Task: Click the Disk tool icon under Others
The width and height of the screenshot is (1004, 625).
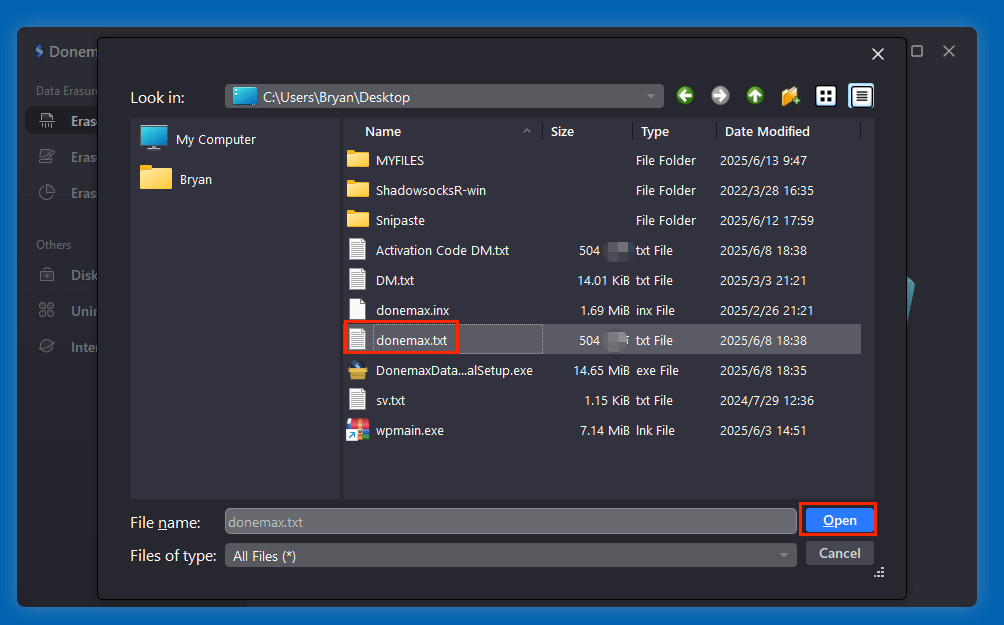Action: [46, 275]
